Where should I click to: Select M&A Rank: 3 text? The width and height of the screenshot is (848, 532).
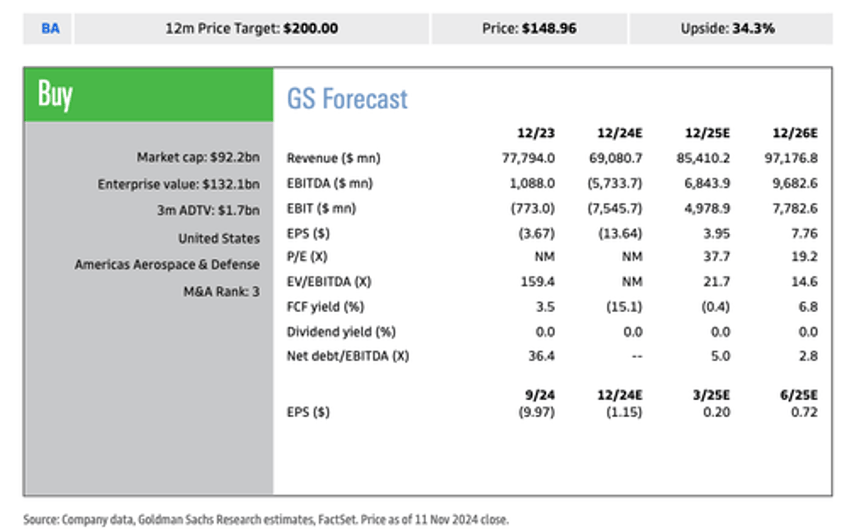coord(221,291)
